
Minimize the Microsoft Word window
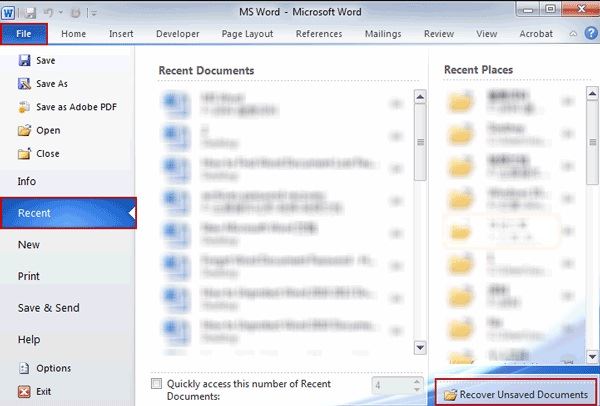[x=528, y=10]
